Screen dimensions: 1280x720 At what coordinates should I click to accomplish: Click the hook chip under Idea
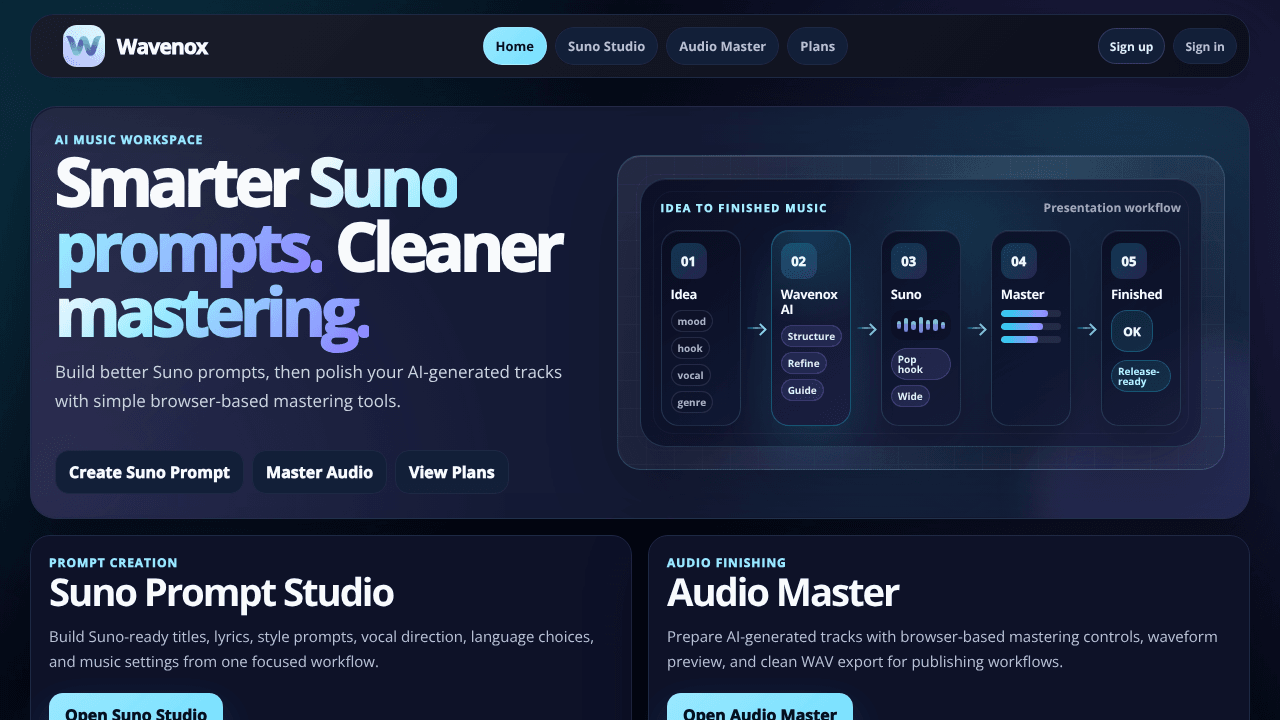coord(690,348)
